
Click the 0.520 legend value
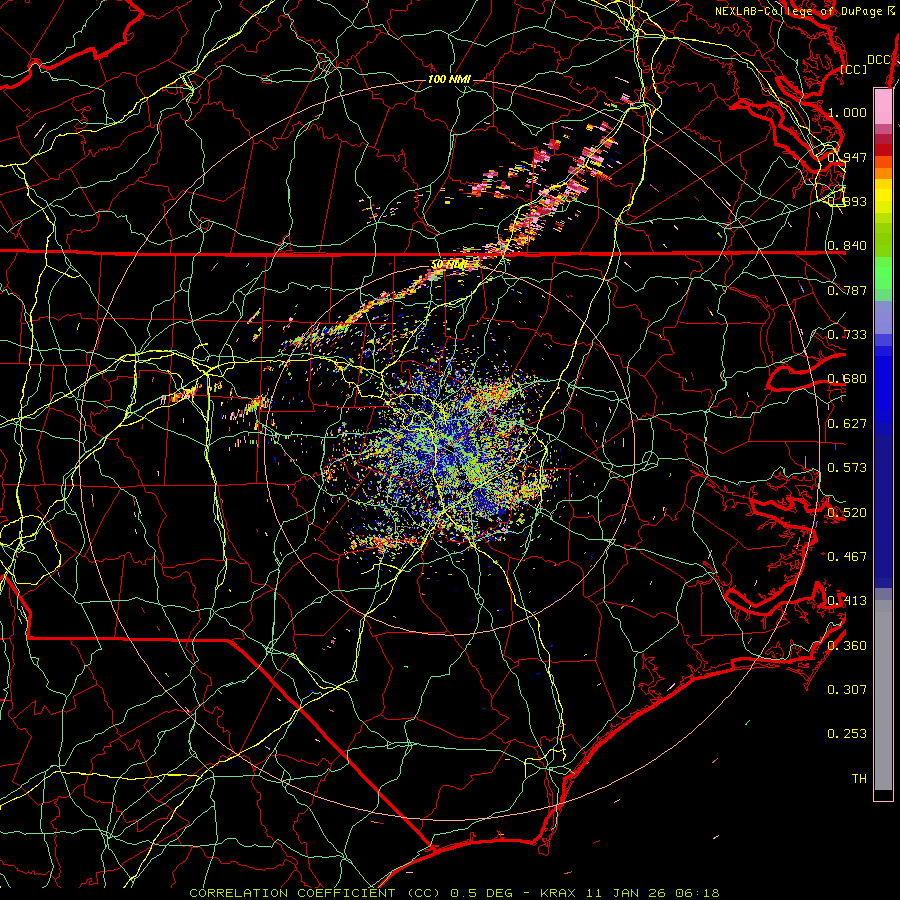(847, 513)
